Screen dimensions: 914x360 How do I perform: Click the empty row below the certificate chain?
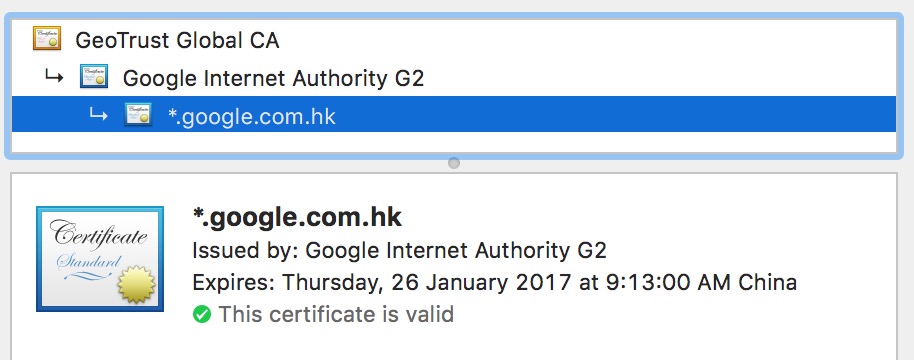[454, 142]
